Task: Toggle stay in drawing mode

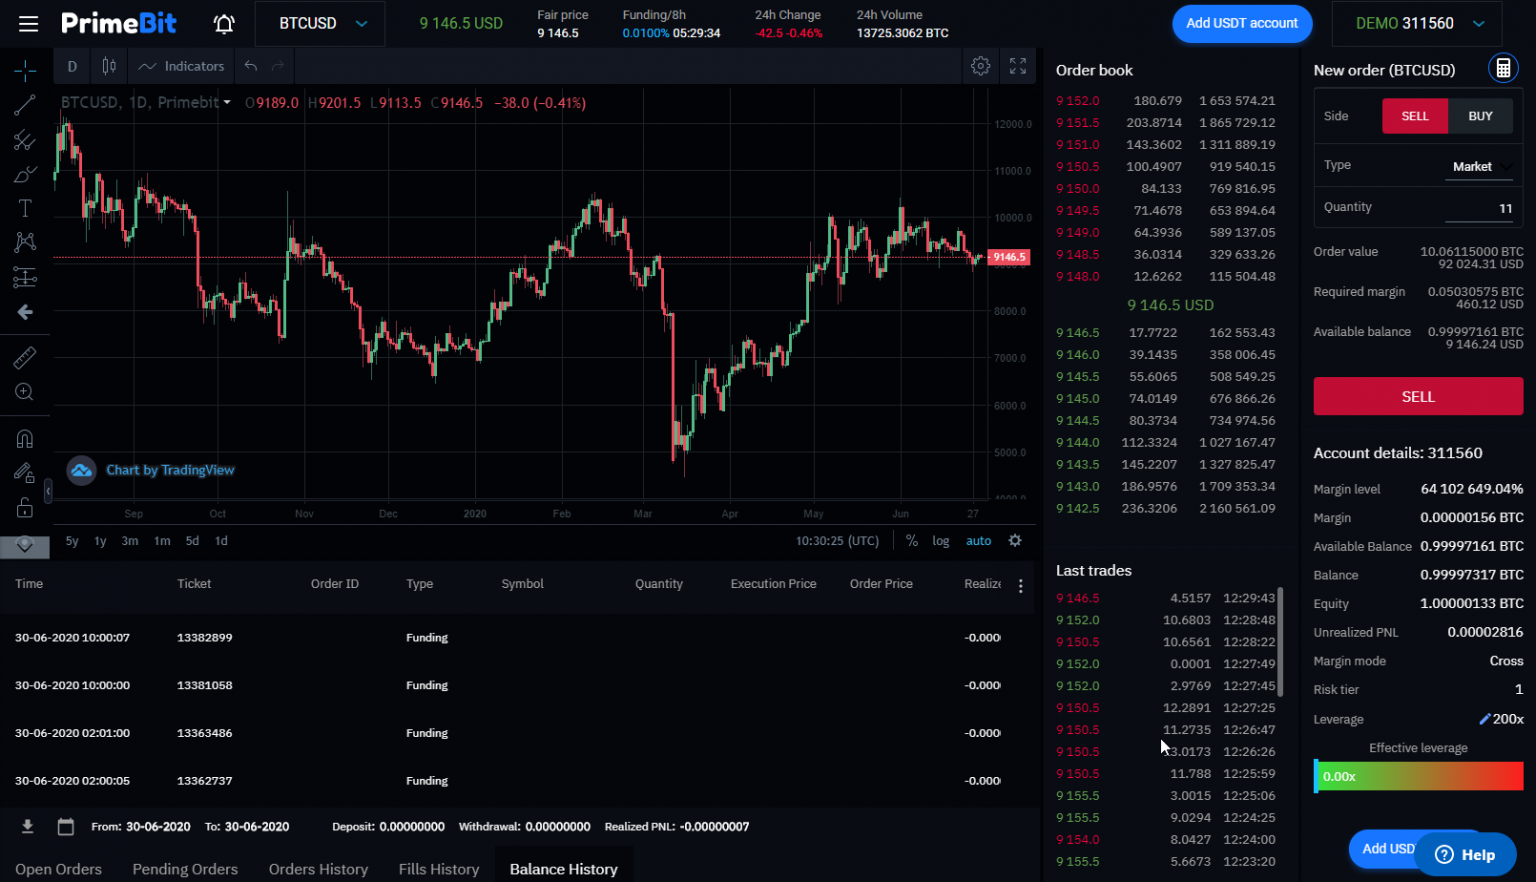Action: (25, 473)
